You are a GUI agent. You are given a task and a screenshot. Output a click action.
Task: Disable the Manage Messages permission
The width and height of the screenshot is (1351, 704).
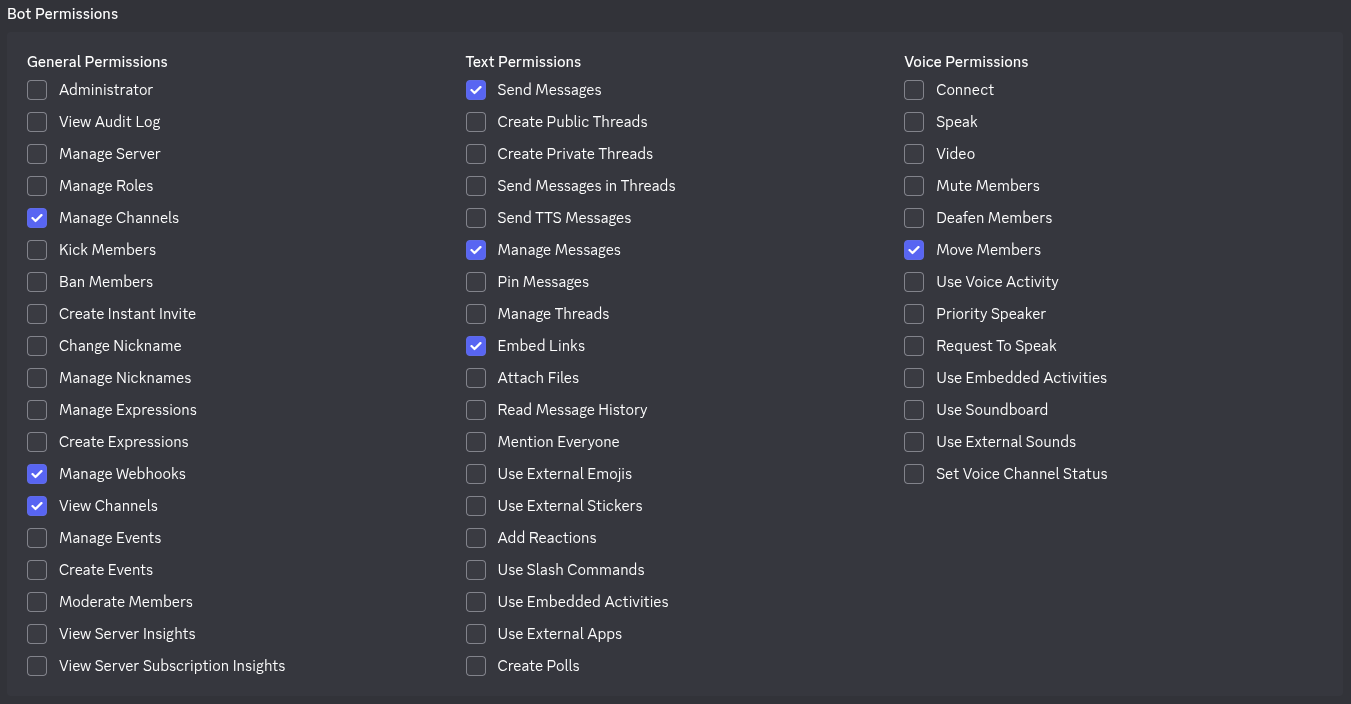(476, 249)
